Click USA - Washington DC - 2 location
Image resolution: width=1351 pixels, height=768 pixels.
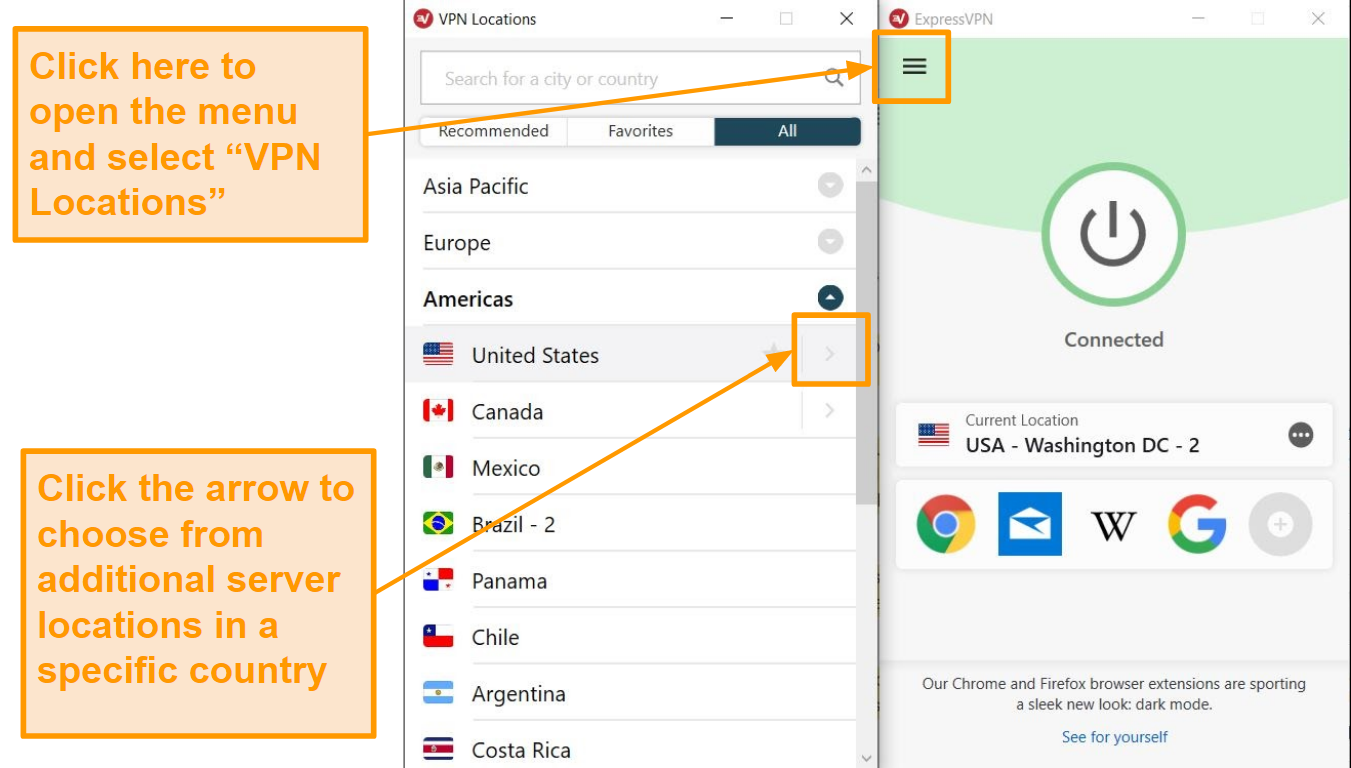pyautogui.click(x=1082, y=446)
